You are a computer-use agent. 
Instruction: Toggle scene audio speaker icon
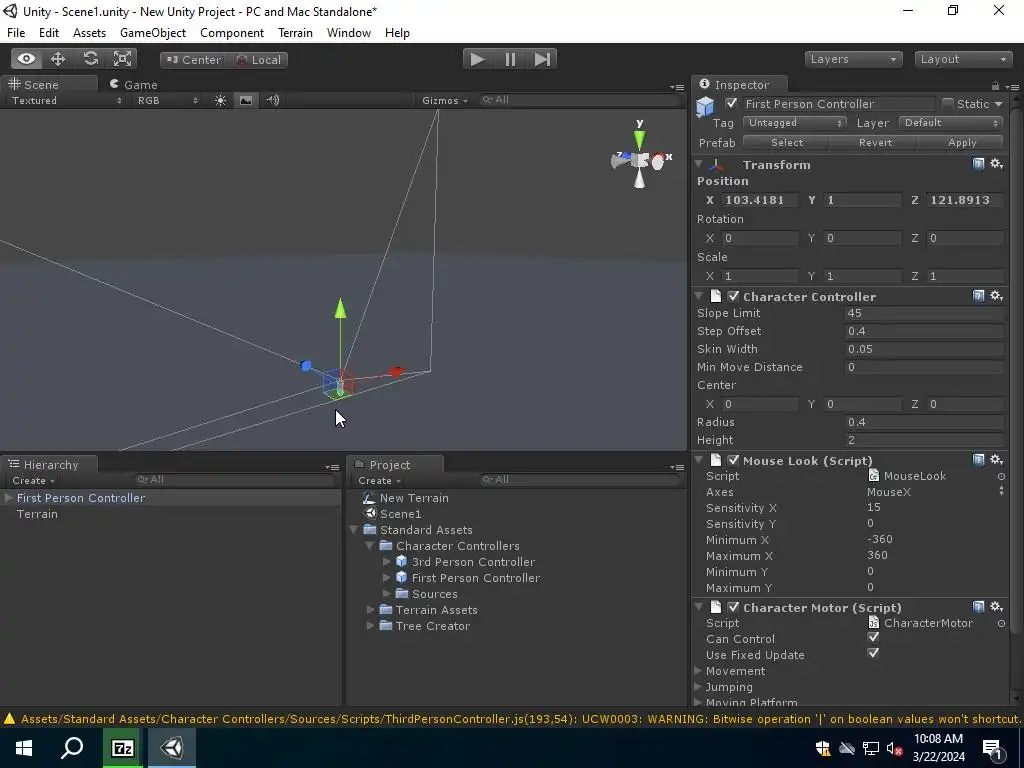272,100
